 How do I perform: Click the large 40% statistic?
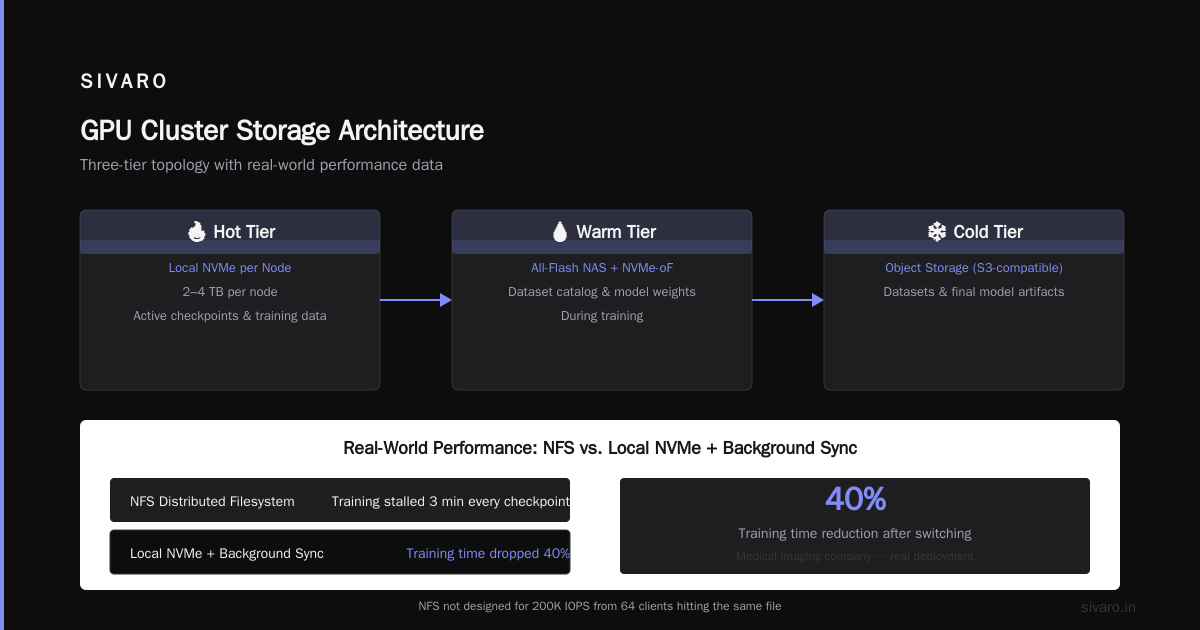[x=855, y=499]
